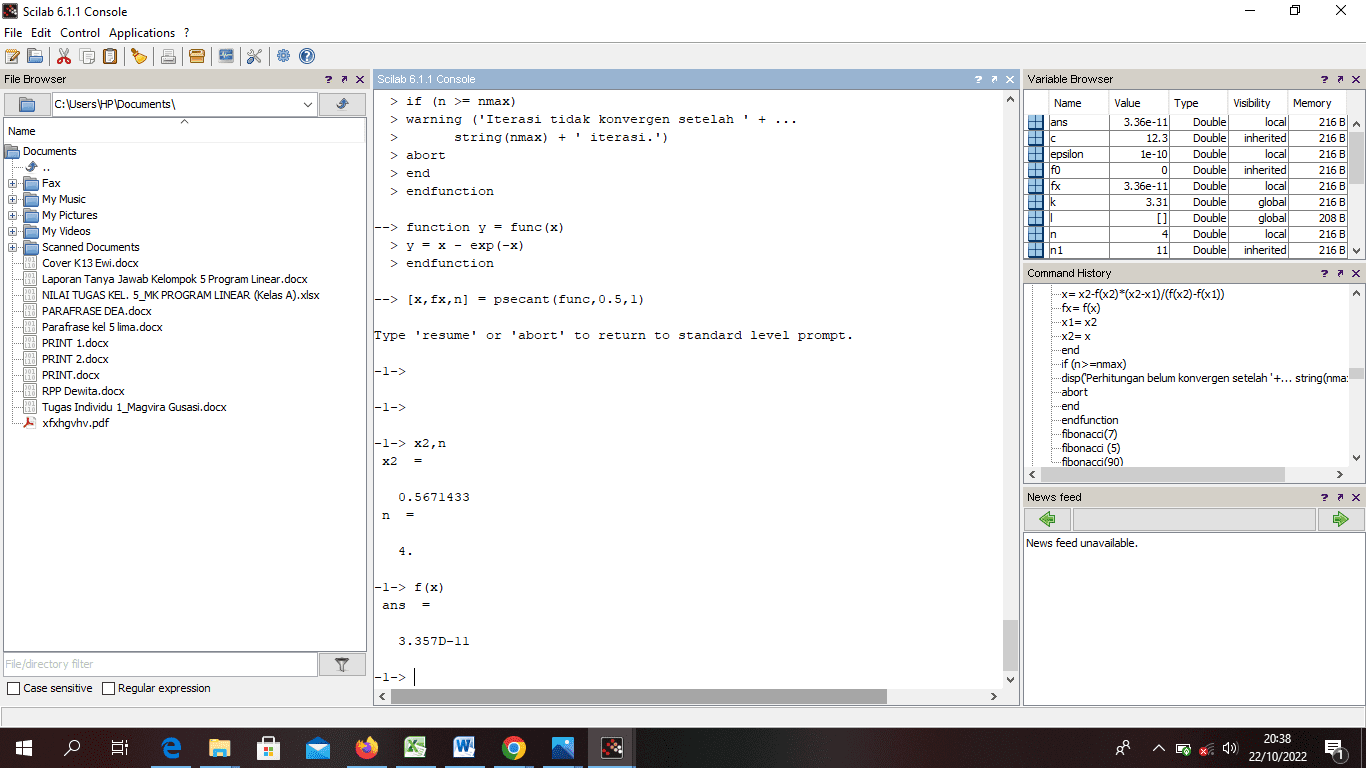This screenshot has width=1366, height=768.
Task: Open Windows Start menu
Action: [x=23, y=748]
